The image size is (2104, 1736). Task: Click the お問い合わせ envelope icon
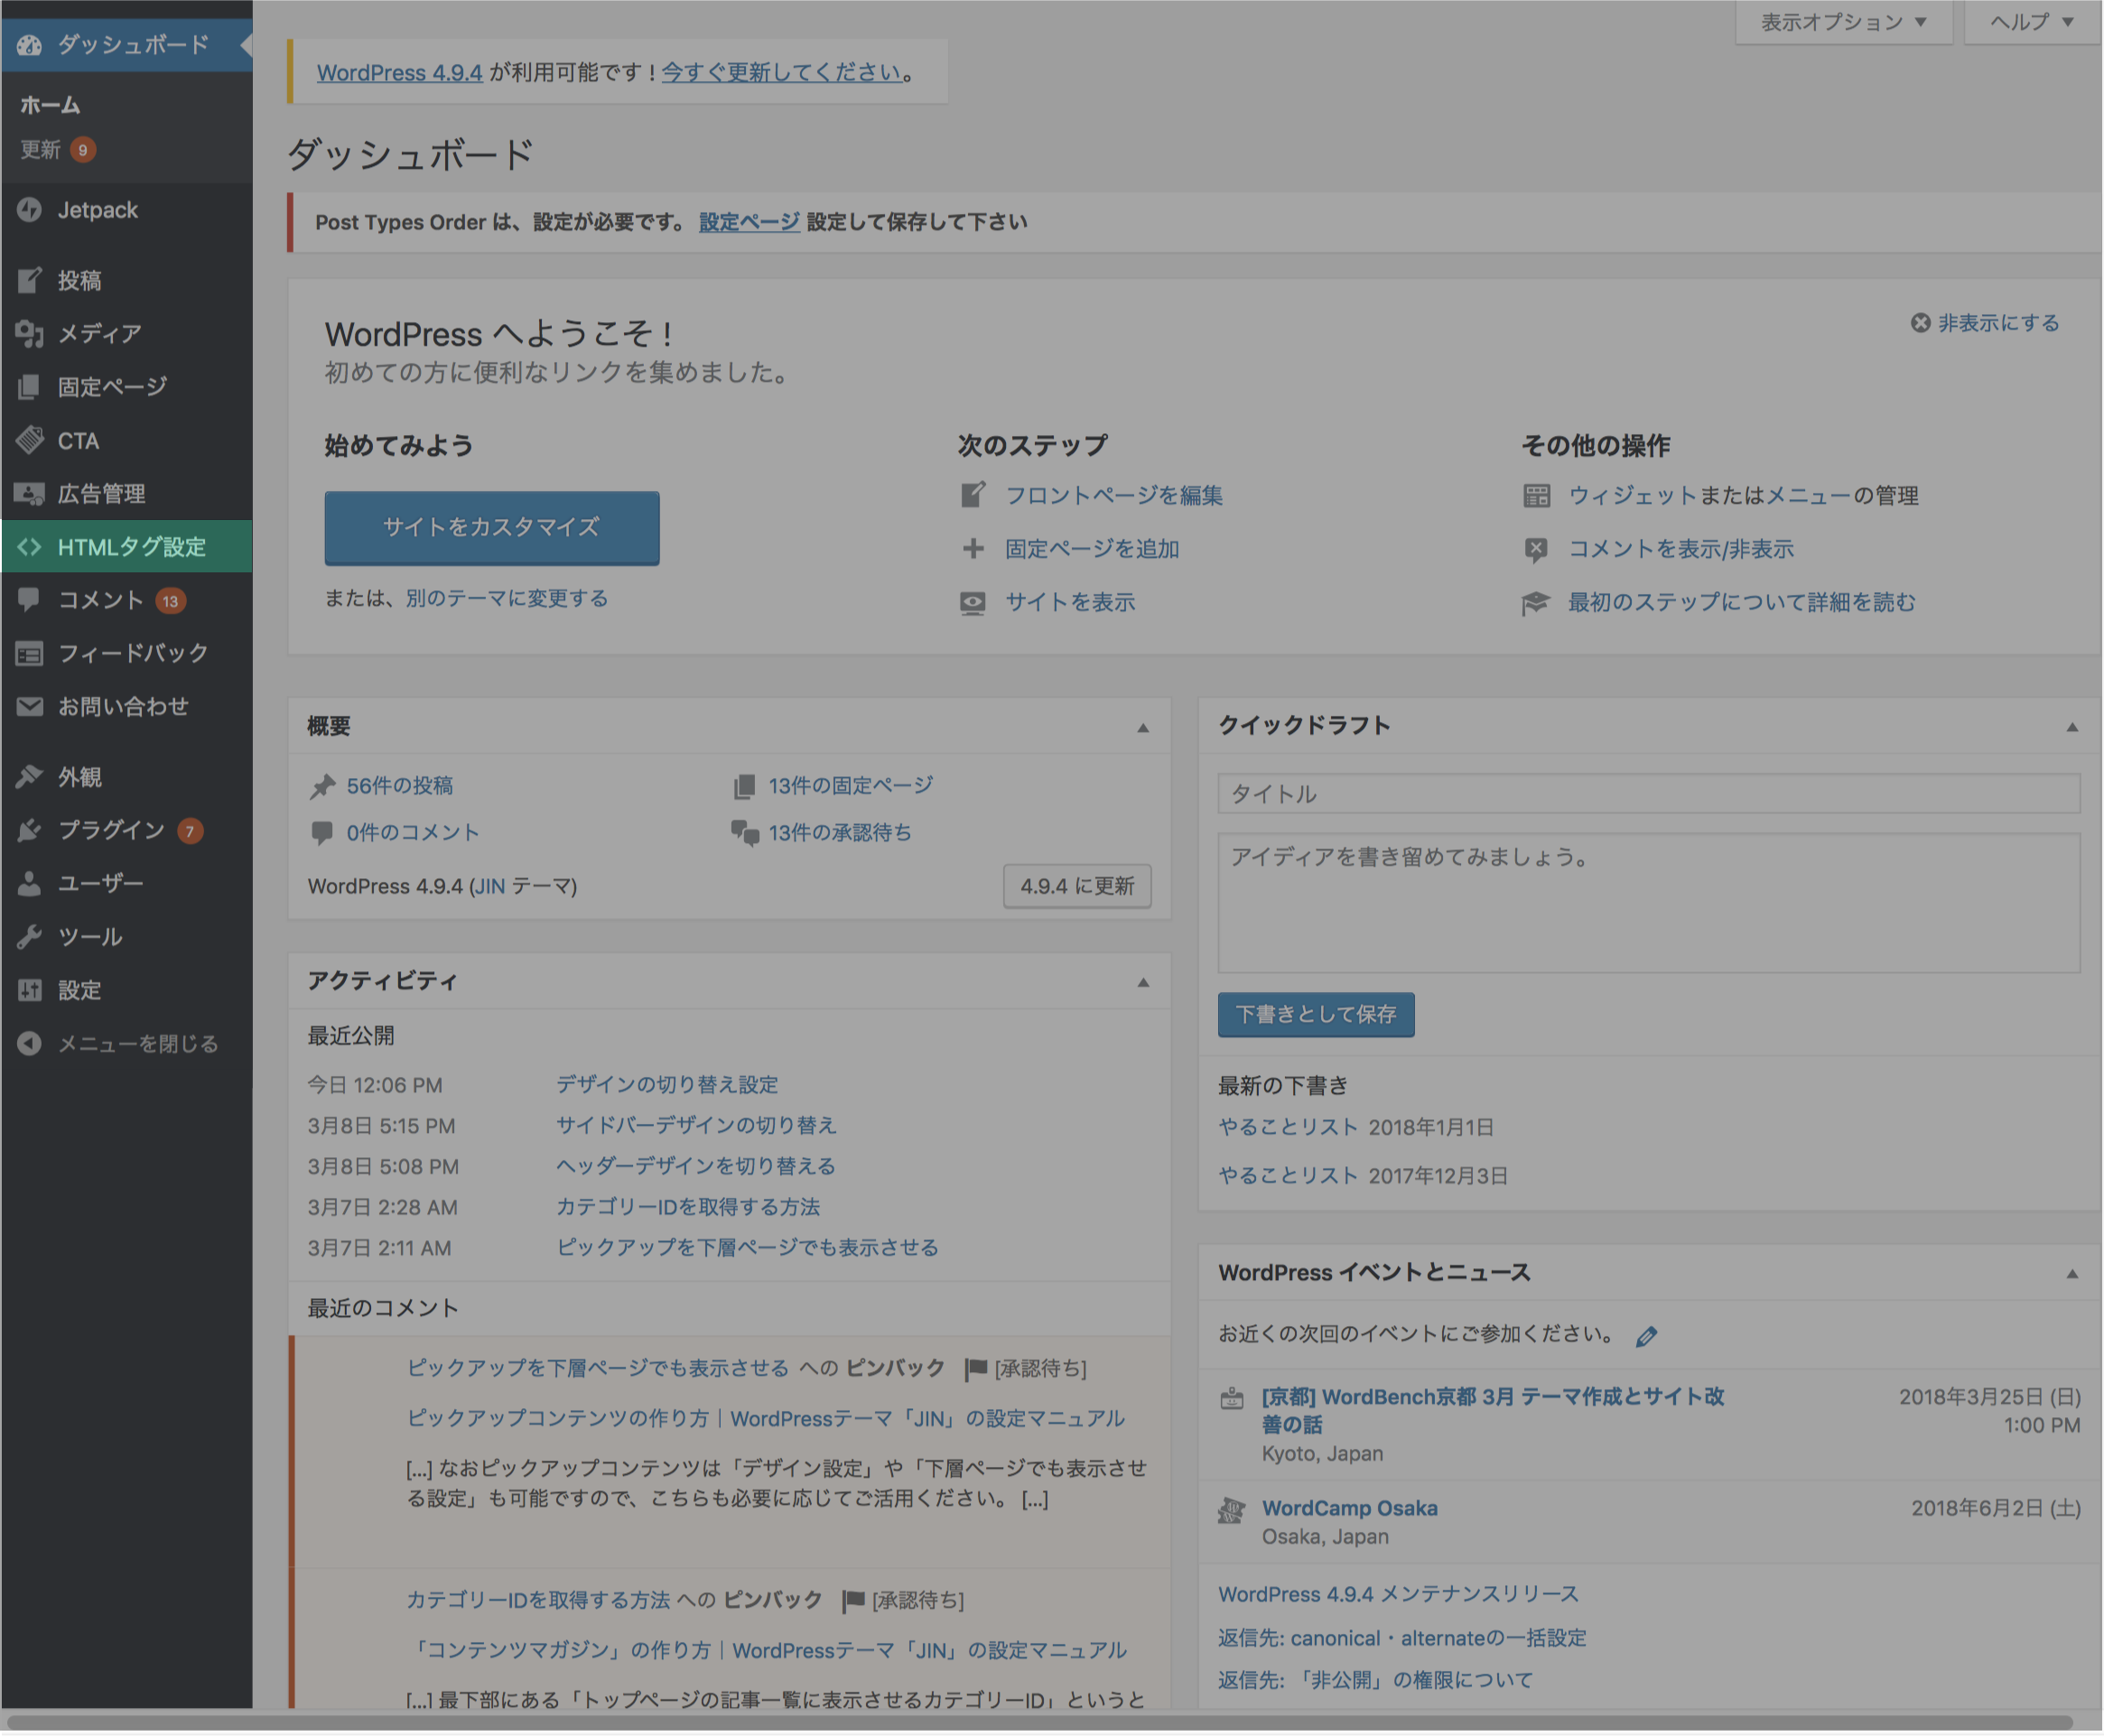tap(30, 707)
